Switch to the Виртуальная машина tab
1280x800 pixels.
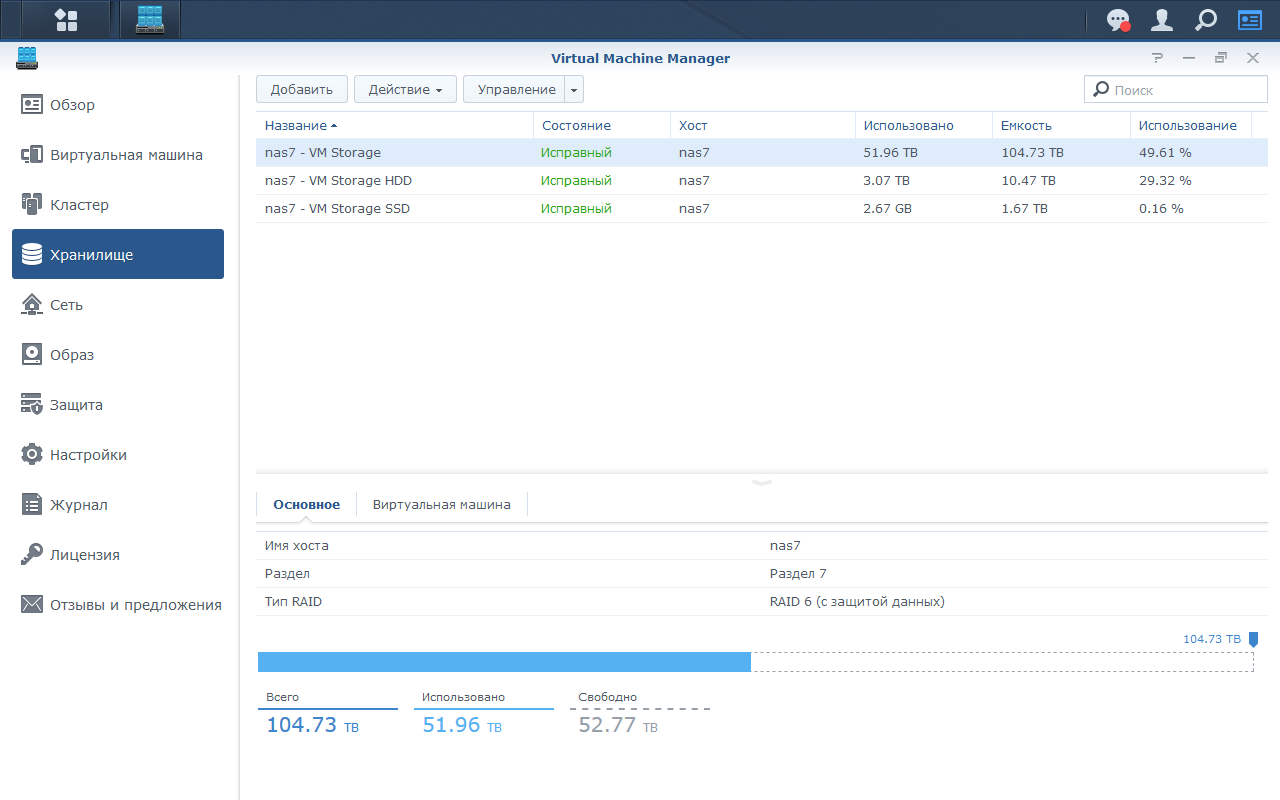point(441,504)
